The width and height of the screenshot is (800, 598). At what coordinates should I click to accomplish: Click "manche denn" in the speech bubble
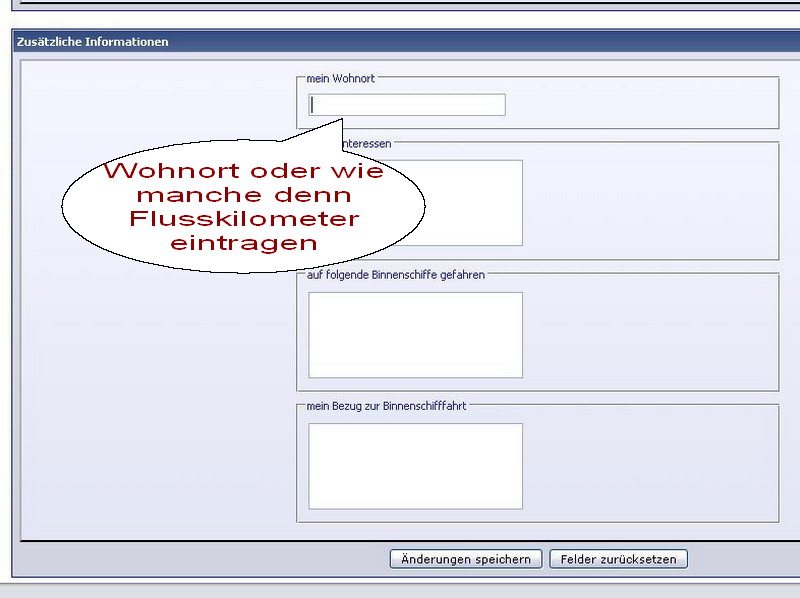244,194
